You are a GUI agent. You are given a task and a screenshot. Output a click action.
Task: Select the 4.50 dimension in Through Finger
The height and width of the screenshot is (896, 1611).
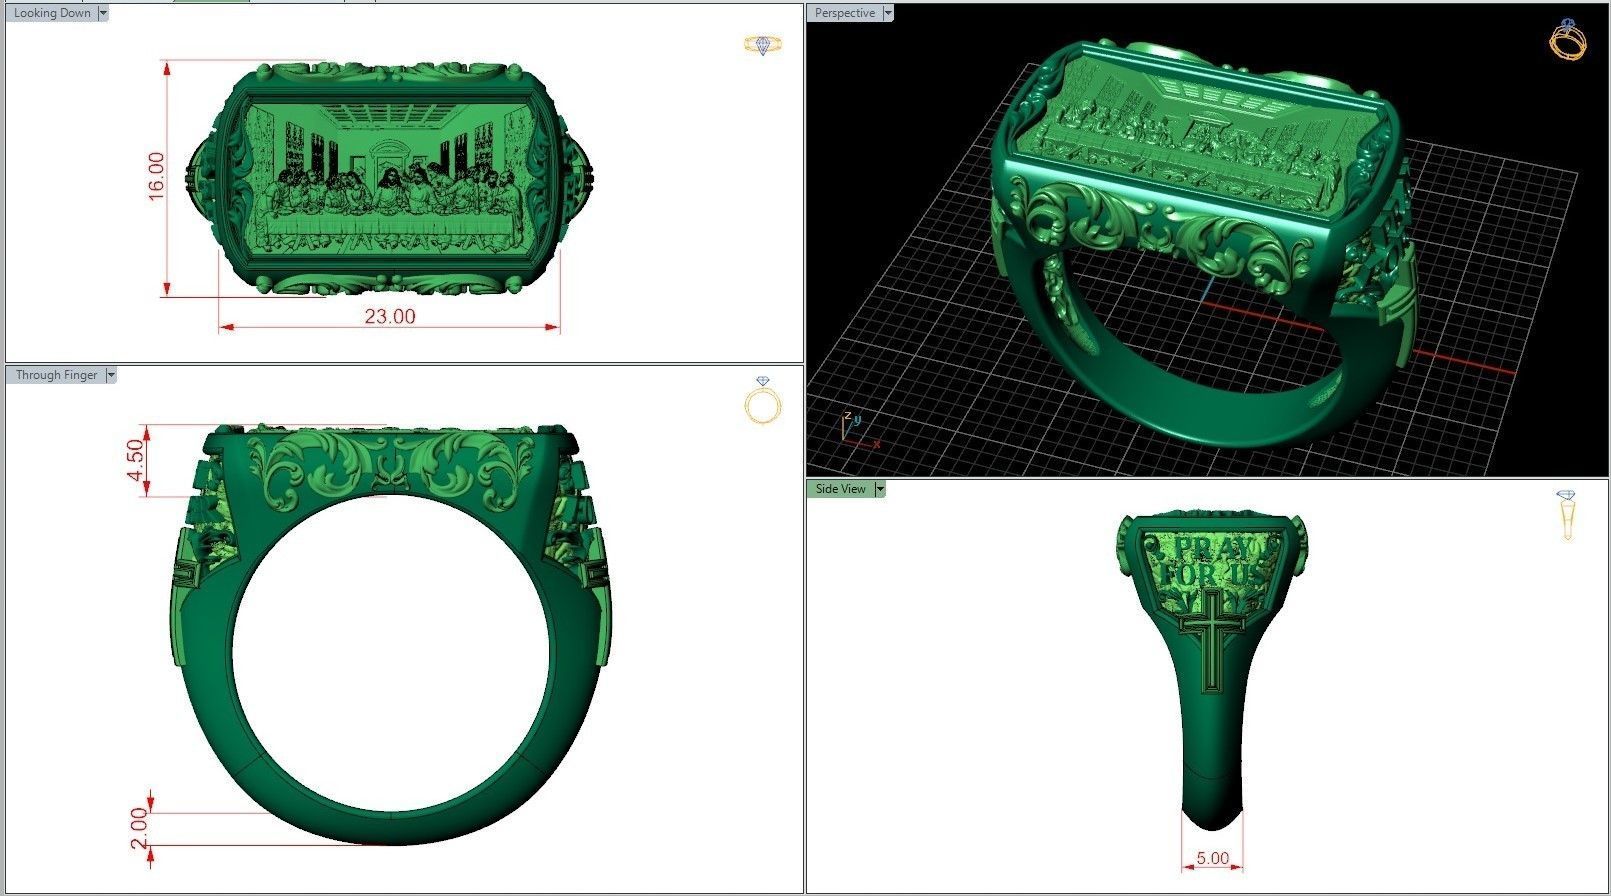coord(136,460)
